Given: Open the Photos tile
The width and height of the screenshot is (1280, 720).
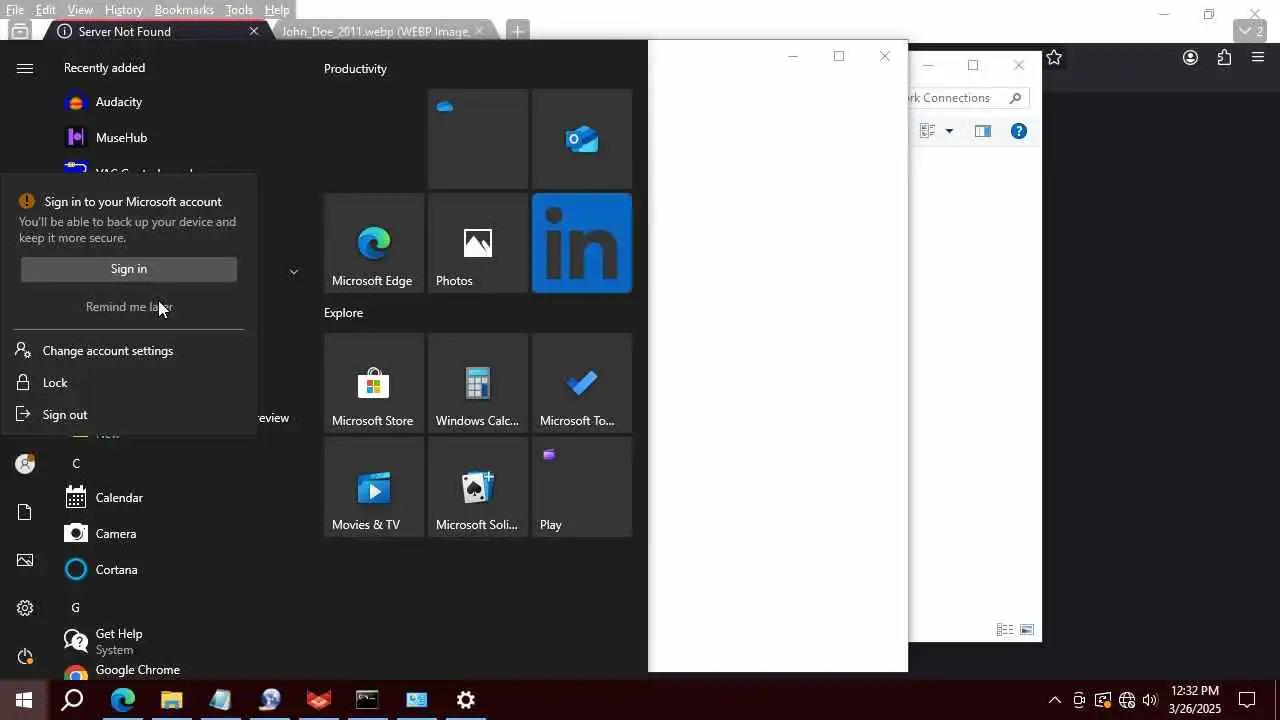Looking at the screenshot, I should coord(478,243).
